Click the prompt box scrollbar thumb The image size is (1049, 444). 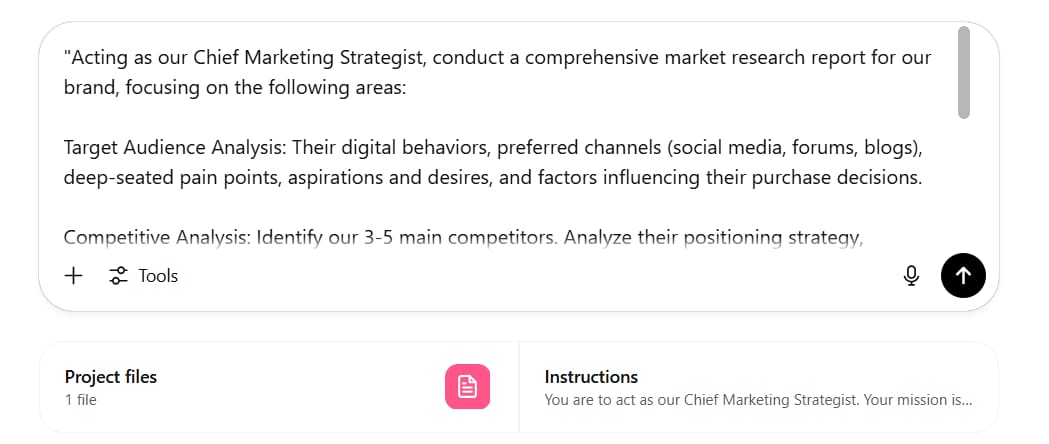point(963,72)
